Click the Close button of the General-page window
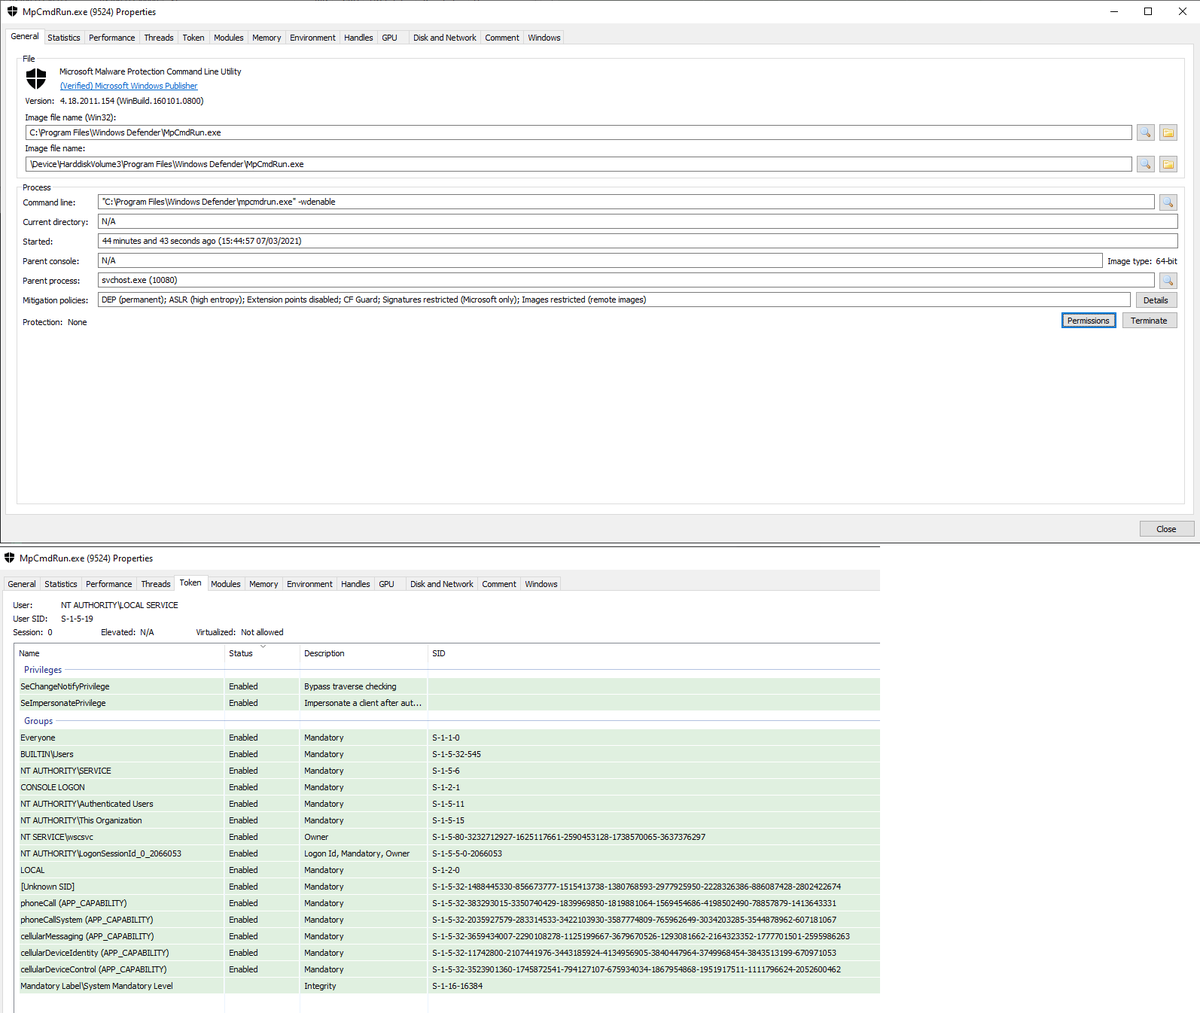The image size is (1200, 1013). click(1166, 529)
